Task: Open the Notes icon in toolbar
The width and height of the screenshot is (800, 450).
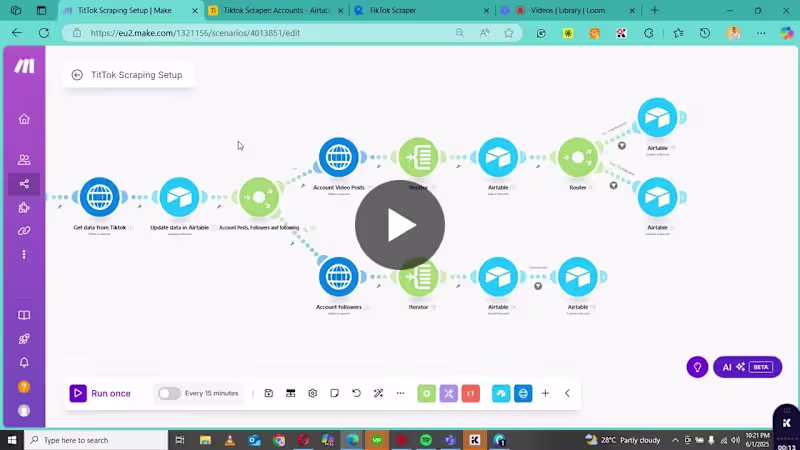Action: tap(334, 393)
